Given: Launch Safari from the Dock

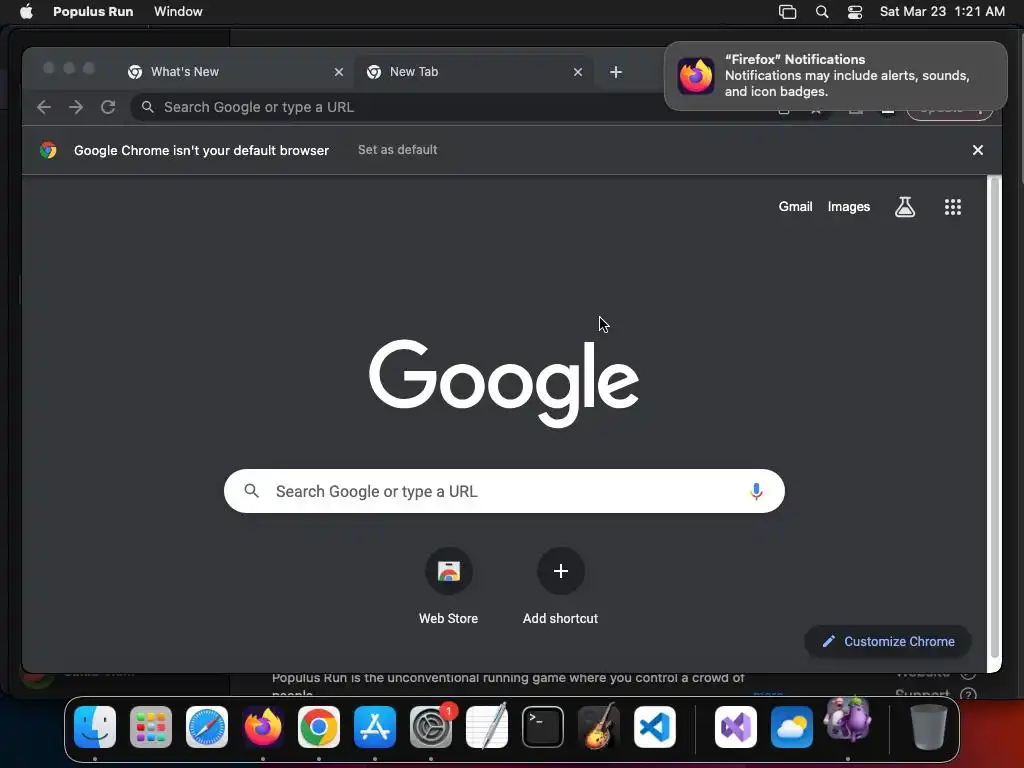Looking at the screenshot, I should pos(207,727).
